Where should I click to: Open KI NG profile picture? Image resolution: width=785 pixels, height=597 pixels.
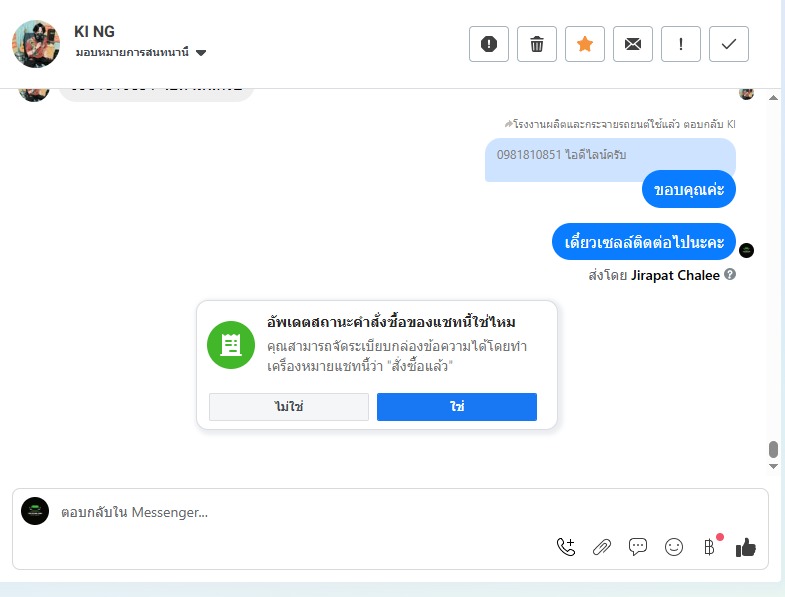36,44
